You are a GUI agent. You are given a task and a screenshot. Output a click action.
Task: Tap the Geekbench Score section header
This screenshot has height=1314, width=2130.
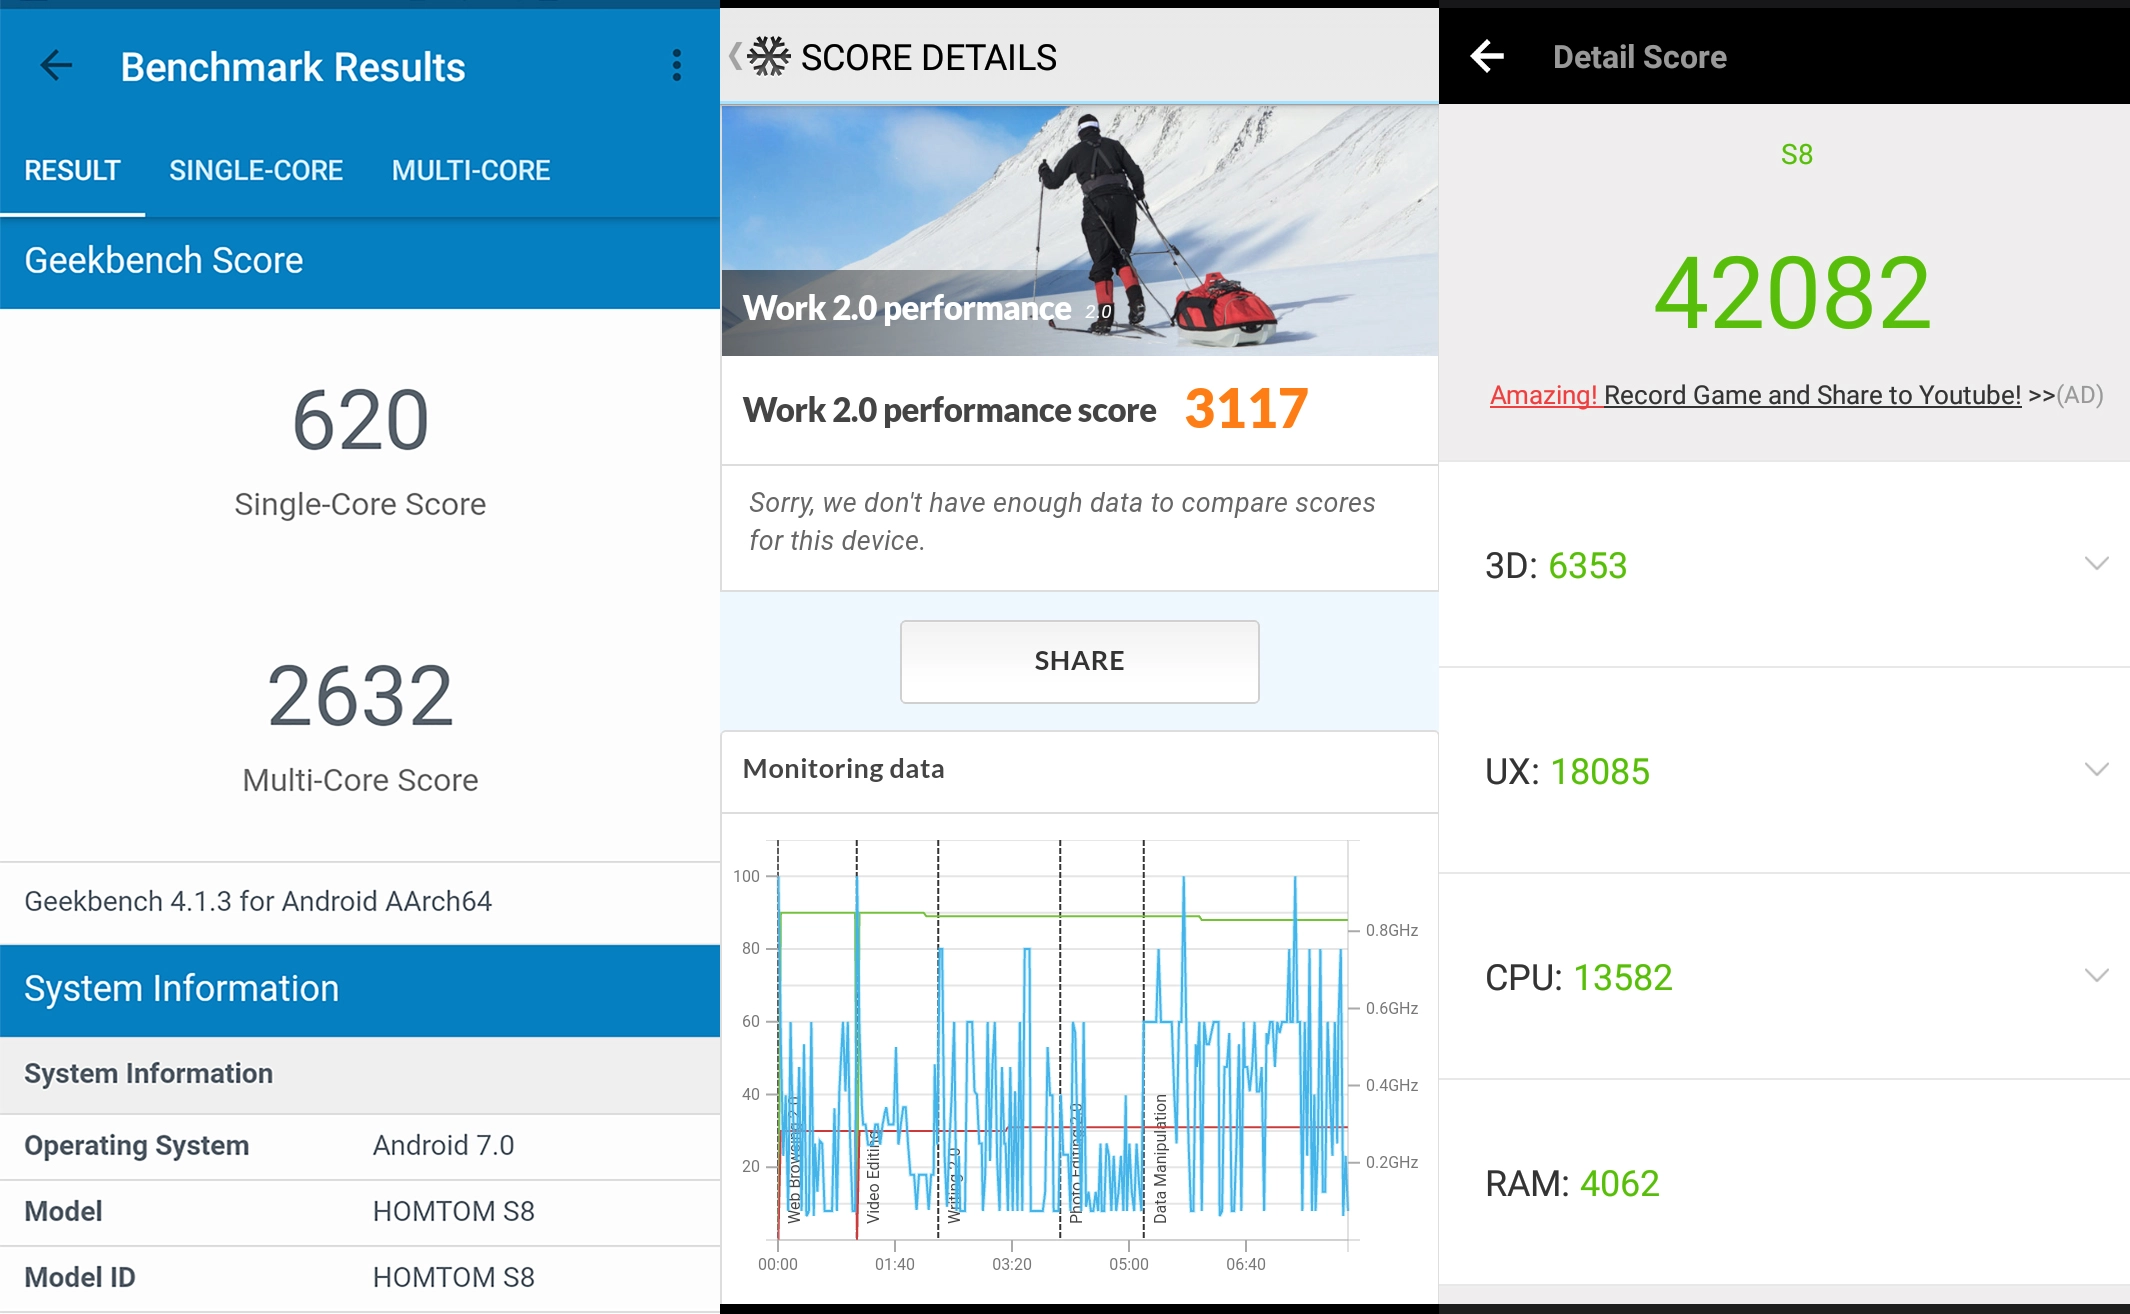360,262
